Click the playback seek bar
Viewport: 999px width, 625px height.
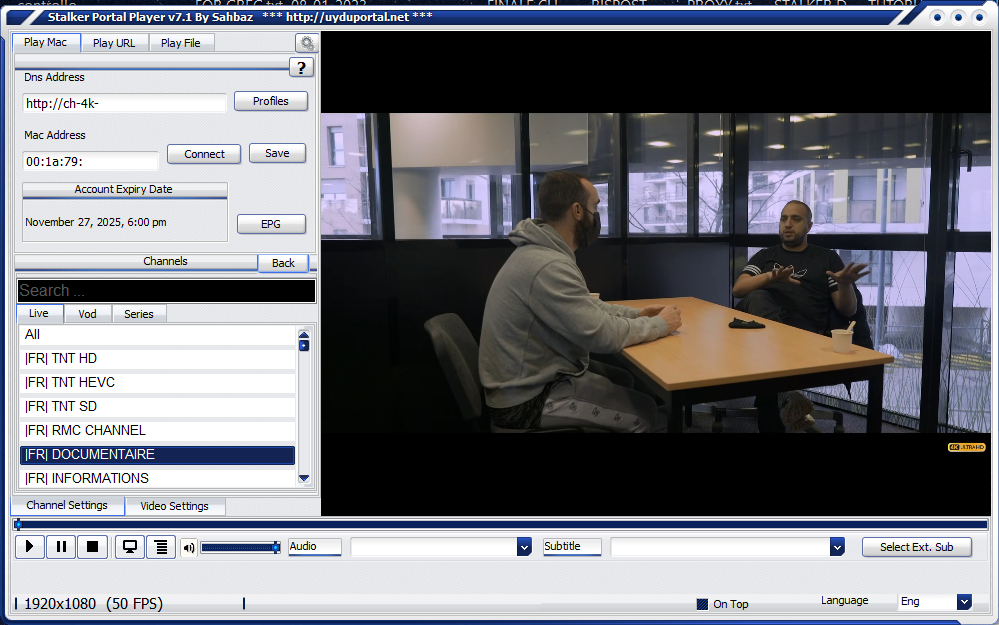coord(500,525)
